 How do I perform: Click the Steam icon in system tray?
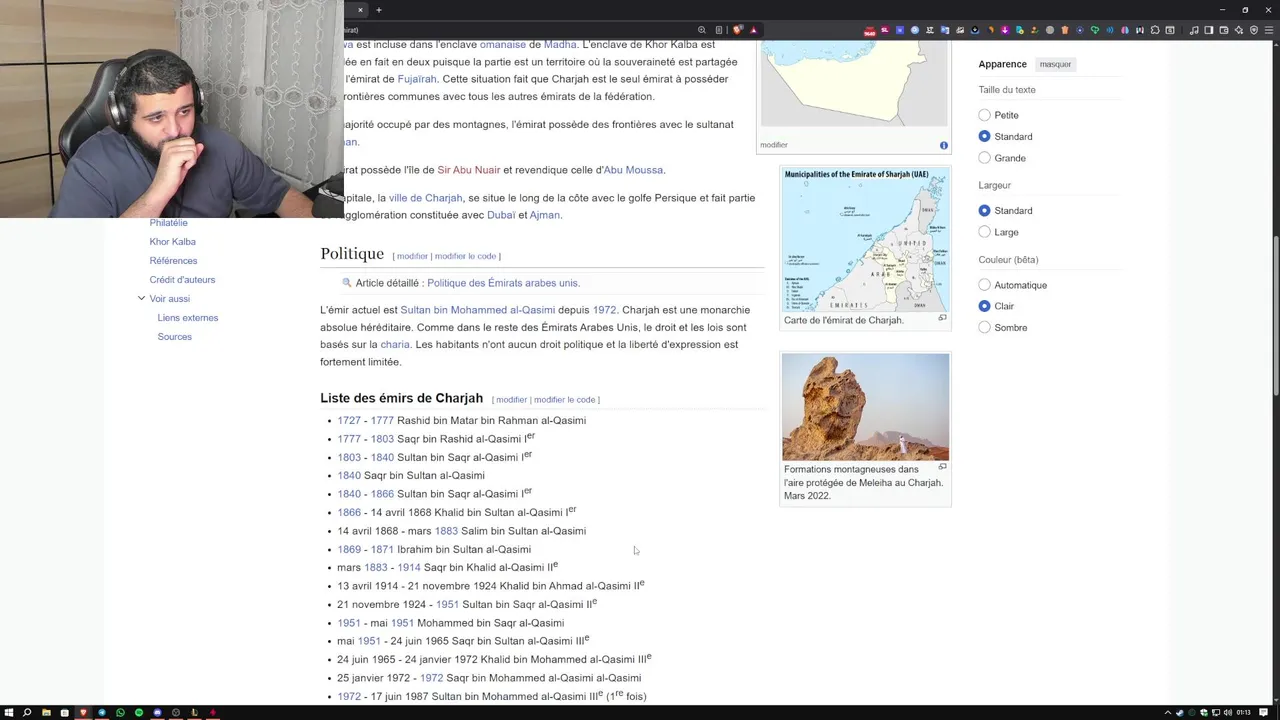coord(1180,713)
